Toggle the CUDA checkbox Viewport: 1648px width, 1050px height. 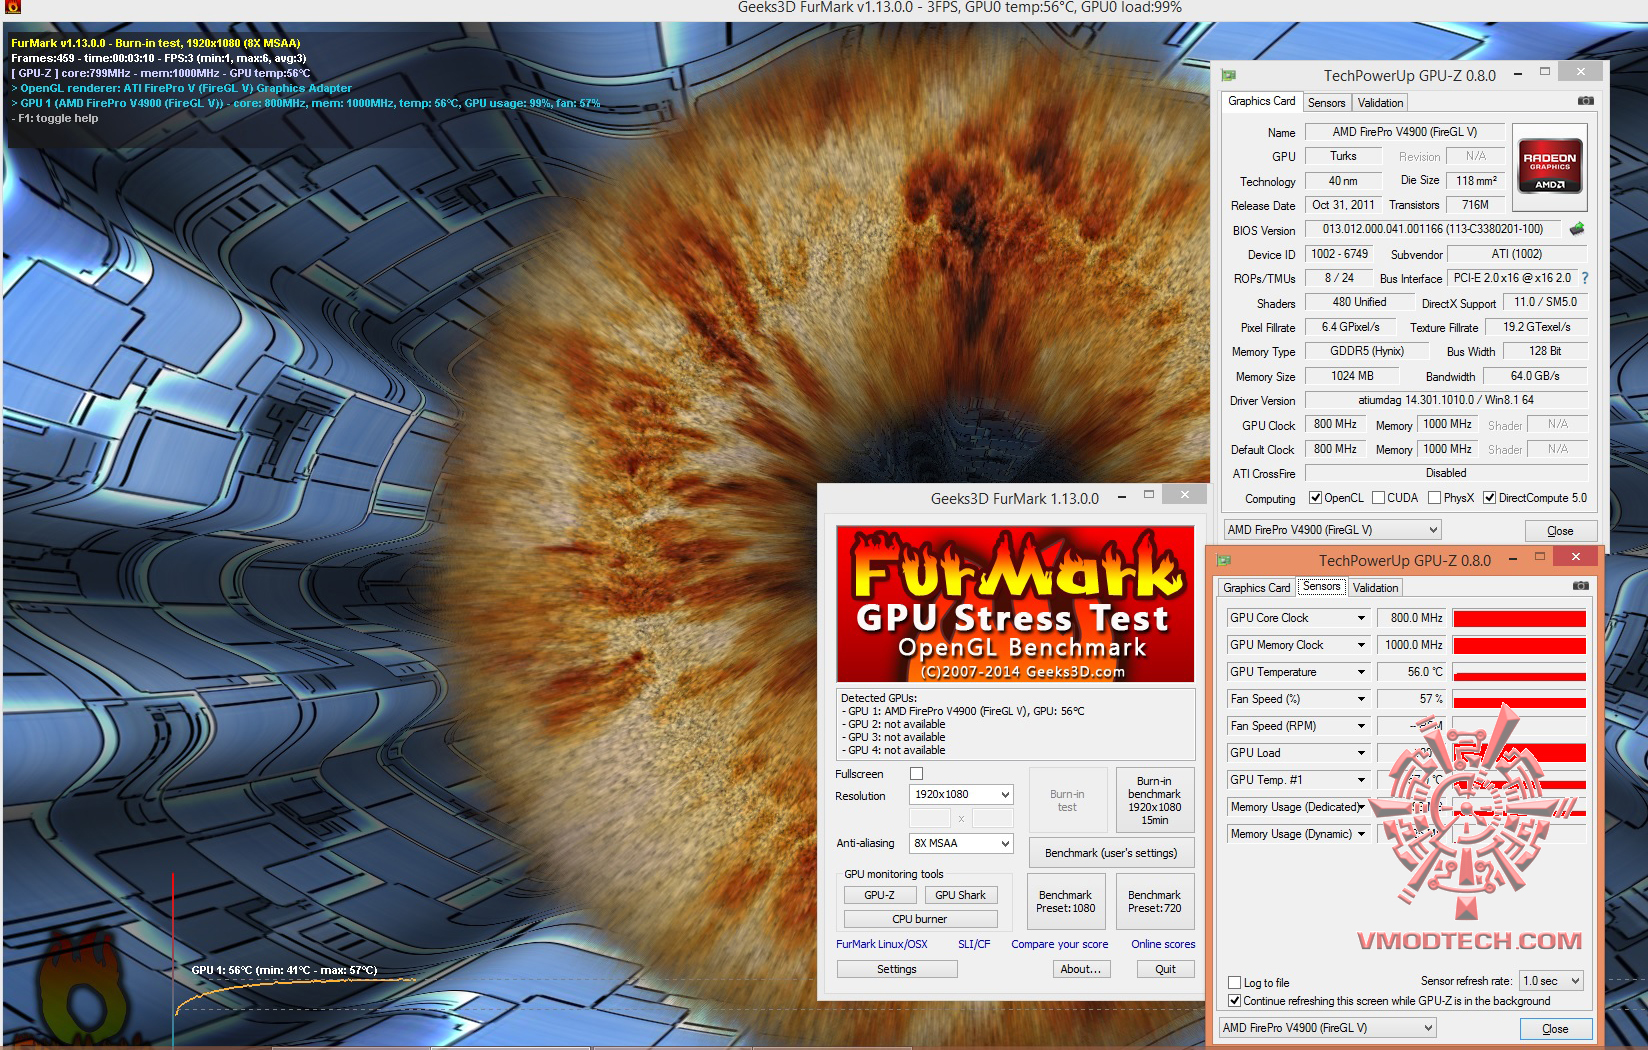tap(1379, 498)
